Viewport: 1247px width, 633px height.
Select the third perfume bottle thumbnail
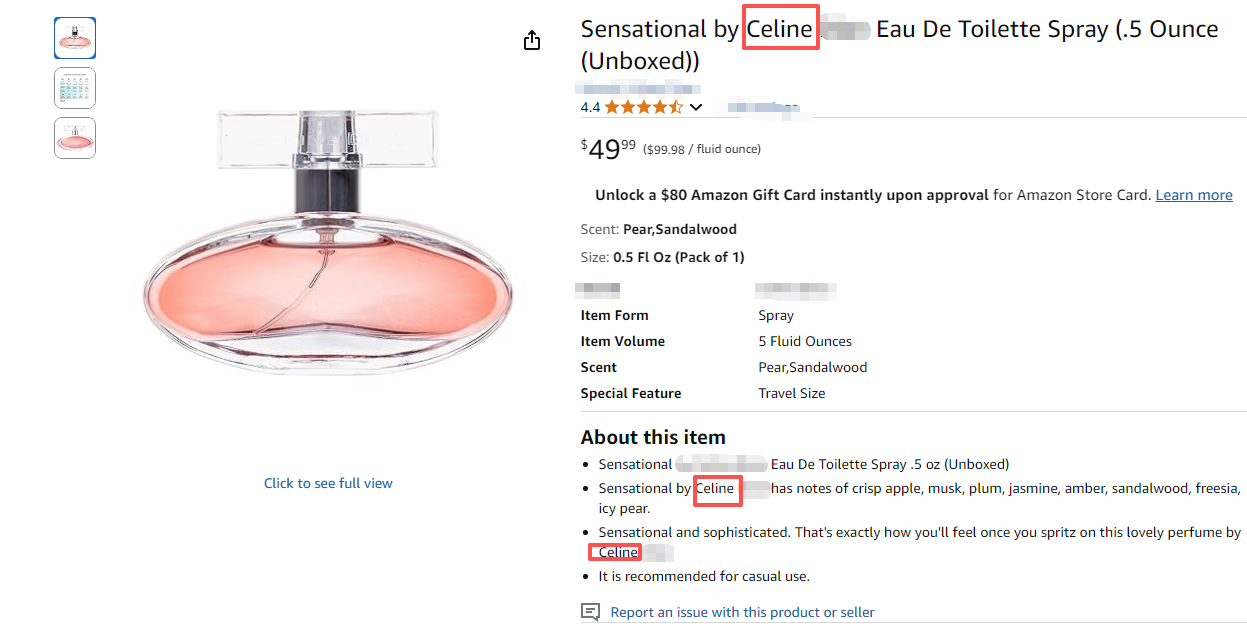pyautogui.click(x=75, y=138)
